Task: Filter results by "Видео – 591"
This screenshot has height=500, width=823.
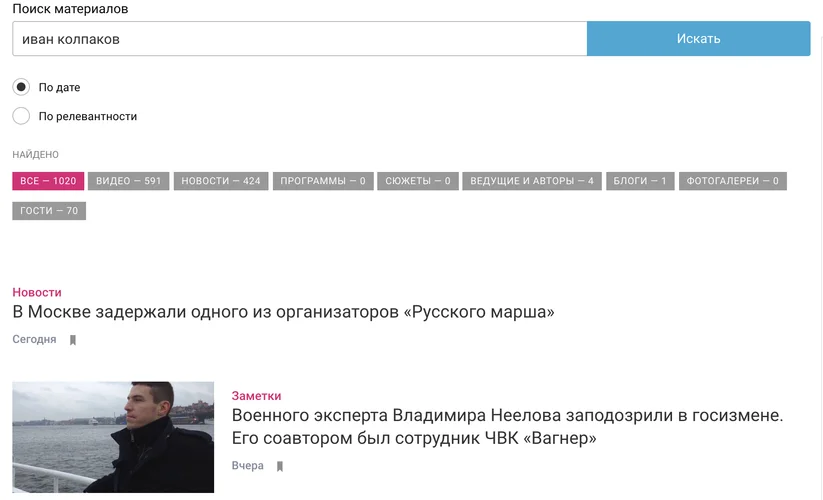Action: click(129, 181)
